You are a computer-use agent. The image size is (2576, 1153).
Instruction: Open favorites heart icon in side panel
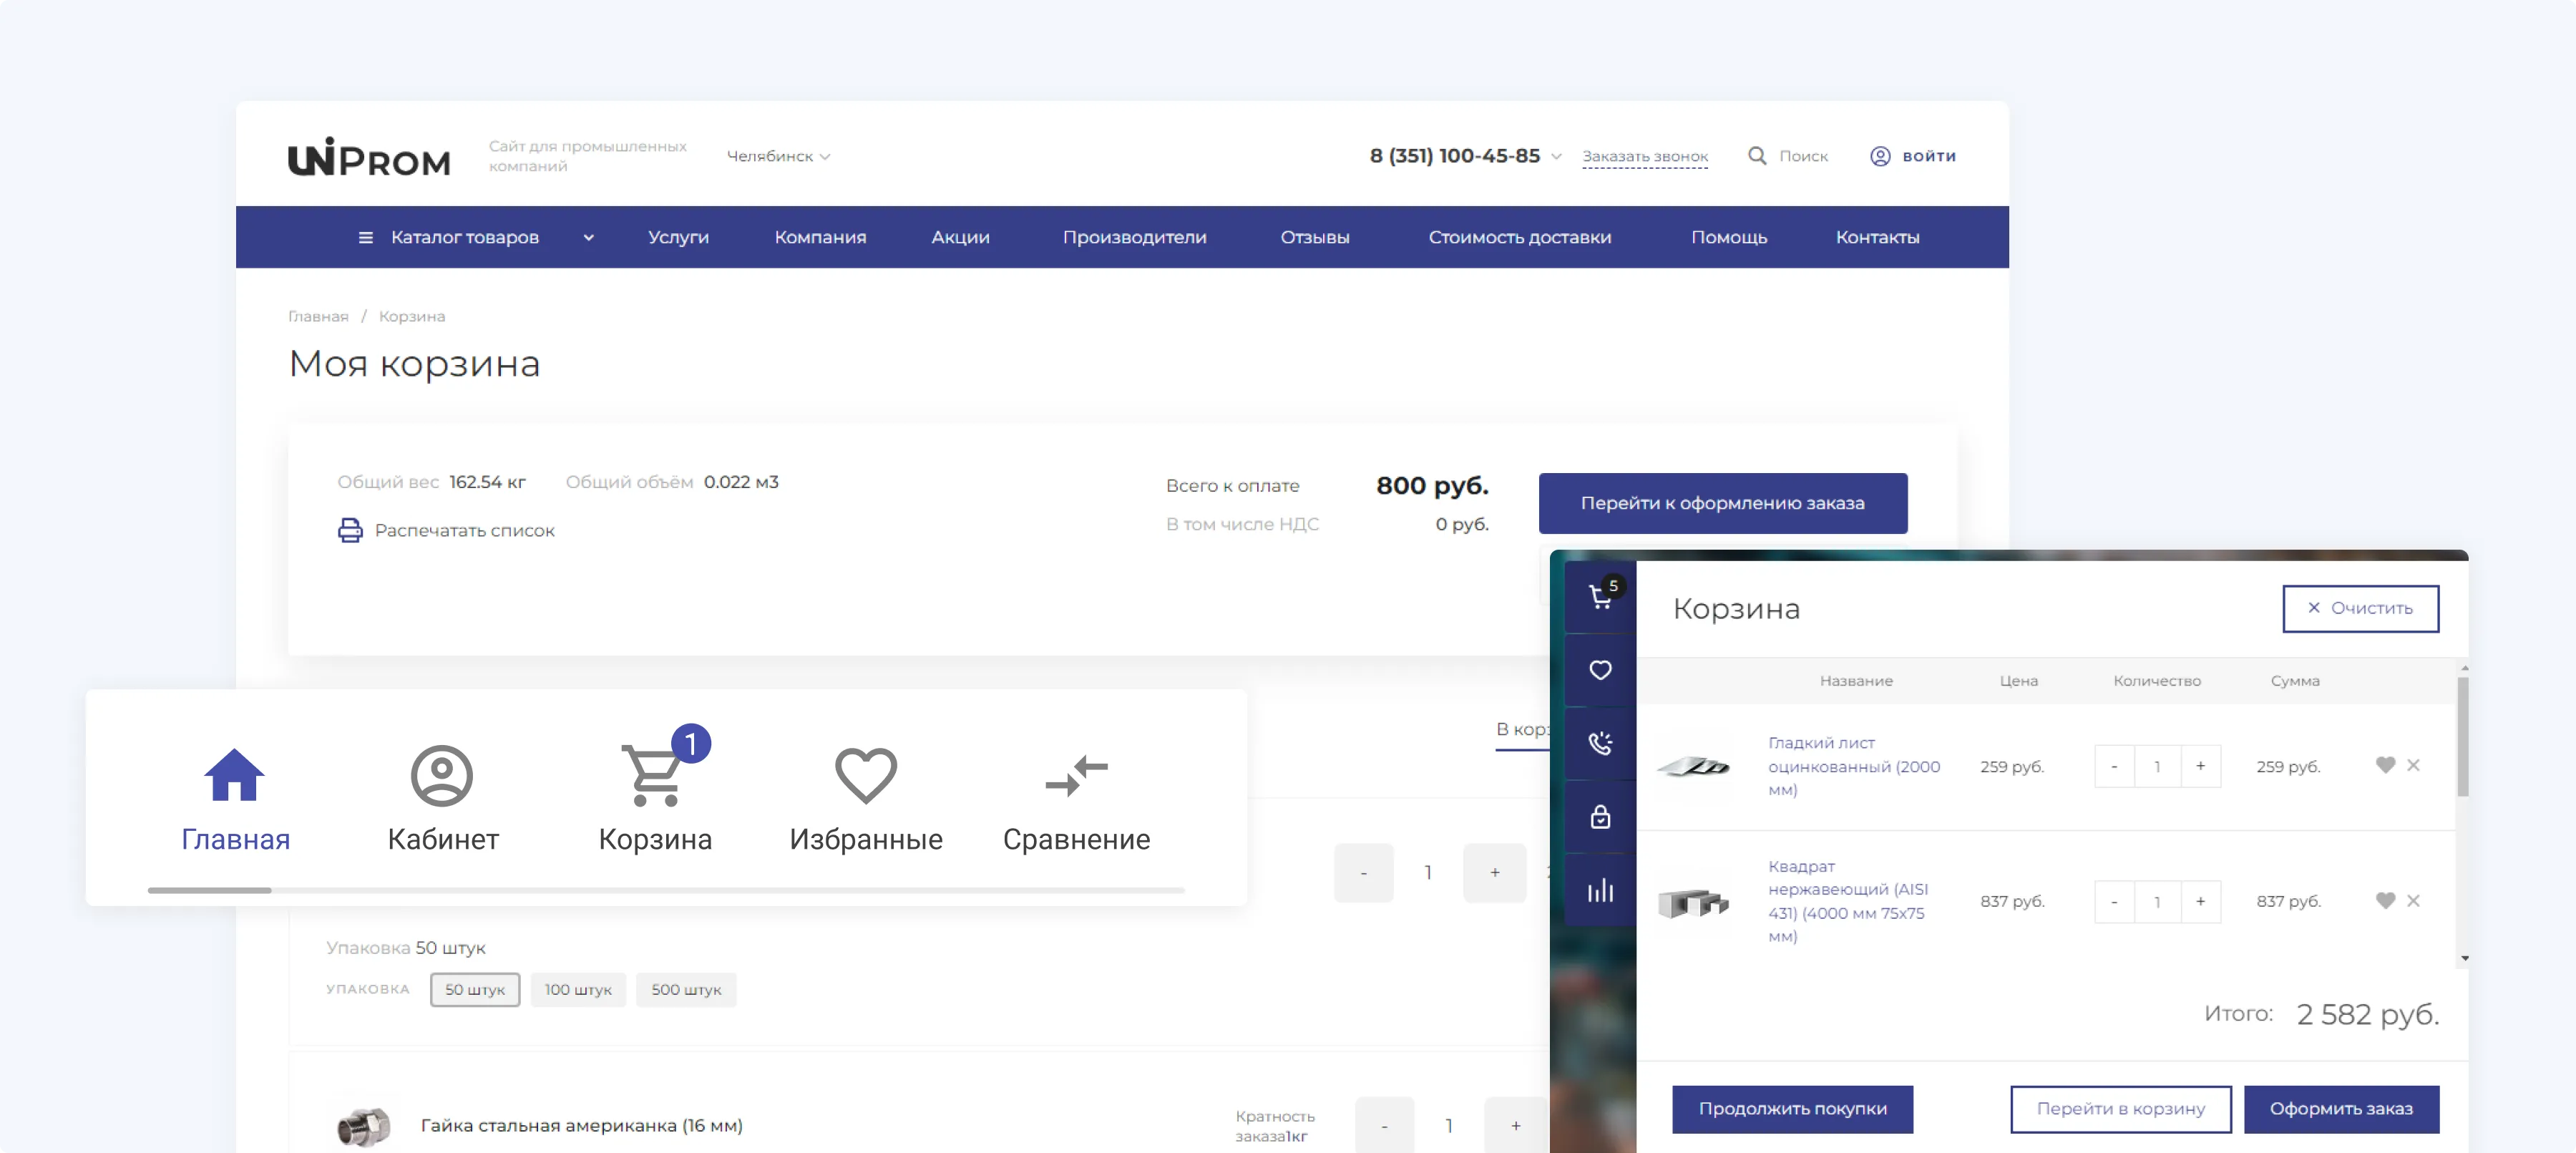pos(1600,670)
